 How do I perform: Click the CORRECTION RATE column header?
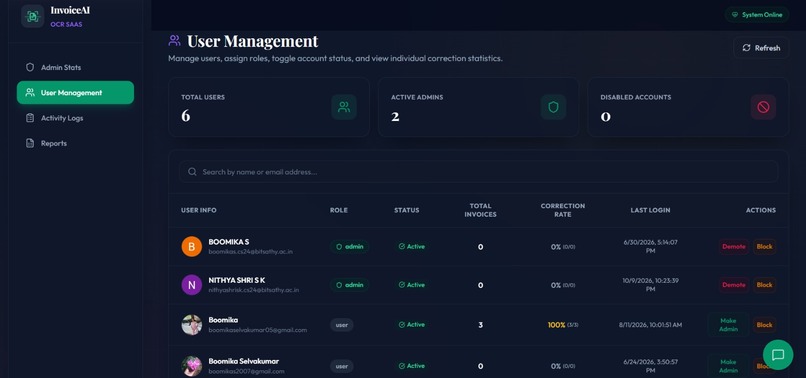coord(563,210)
